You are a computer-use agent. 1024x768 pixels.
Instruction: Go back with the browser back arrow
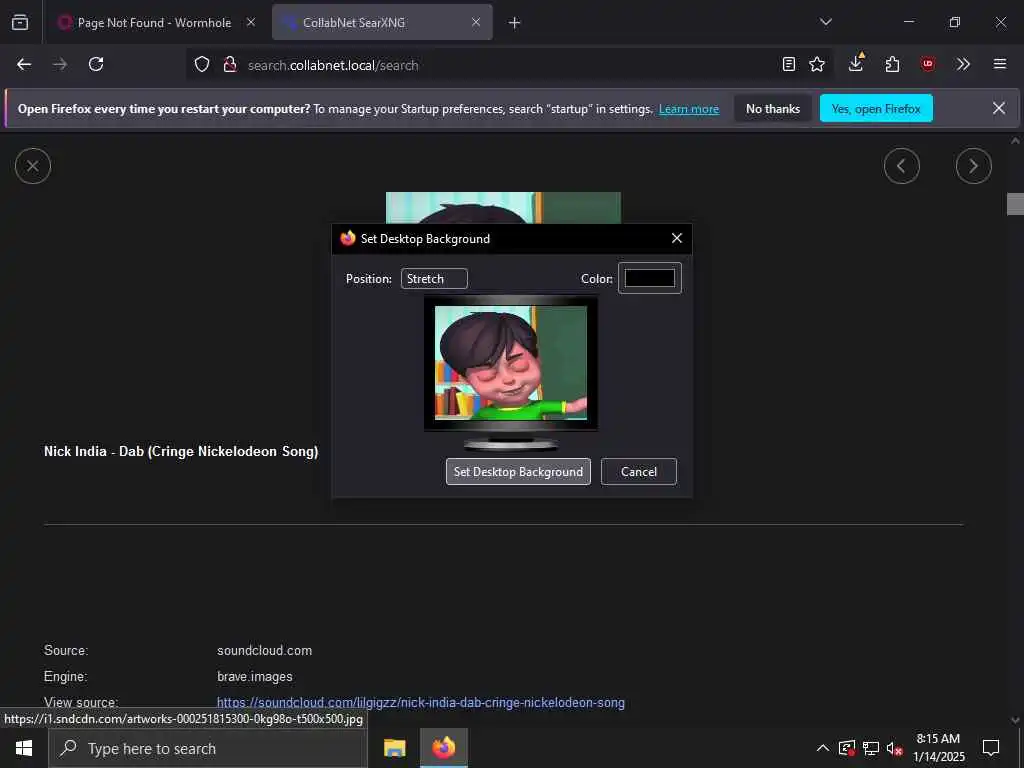point(24,64)
